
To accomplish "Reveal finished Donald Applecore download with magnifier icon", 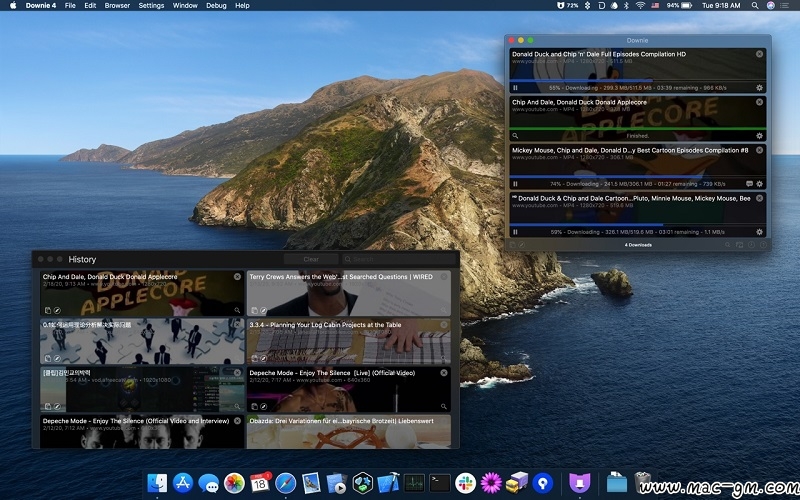I will 515,136.
